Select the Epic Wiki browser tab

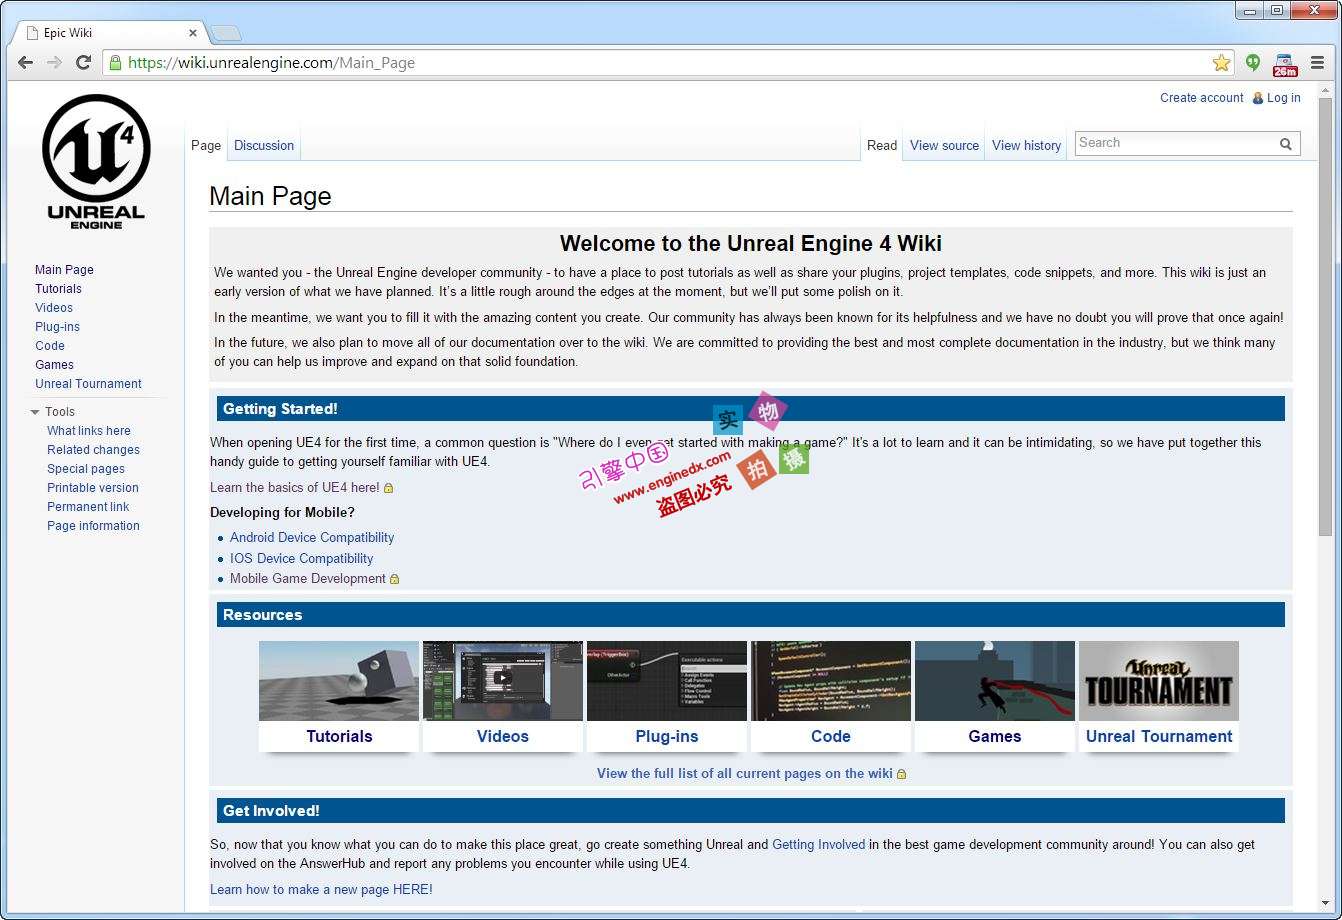pos(110,33)
